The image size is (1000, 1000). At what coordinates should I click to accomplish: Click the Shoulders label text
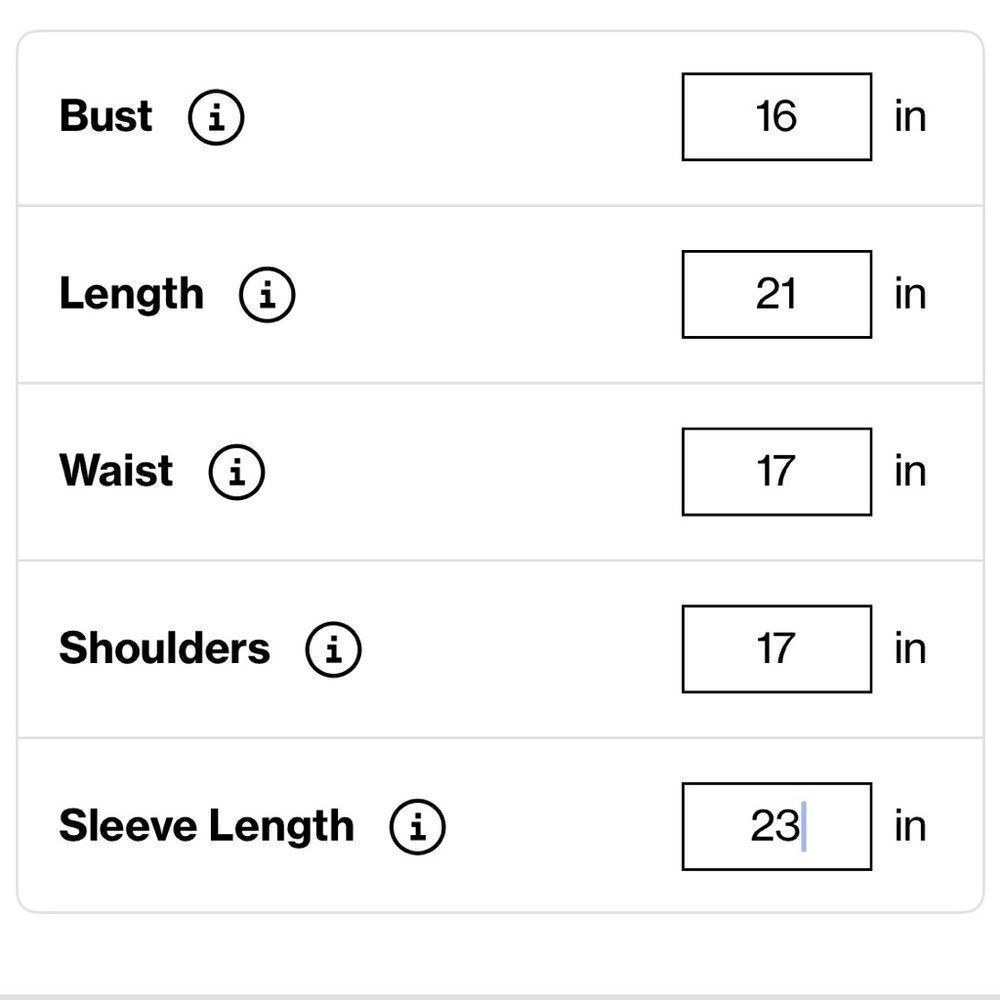coord(164,648)
